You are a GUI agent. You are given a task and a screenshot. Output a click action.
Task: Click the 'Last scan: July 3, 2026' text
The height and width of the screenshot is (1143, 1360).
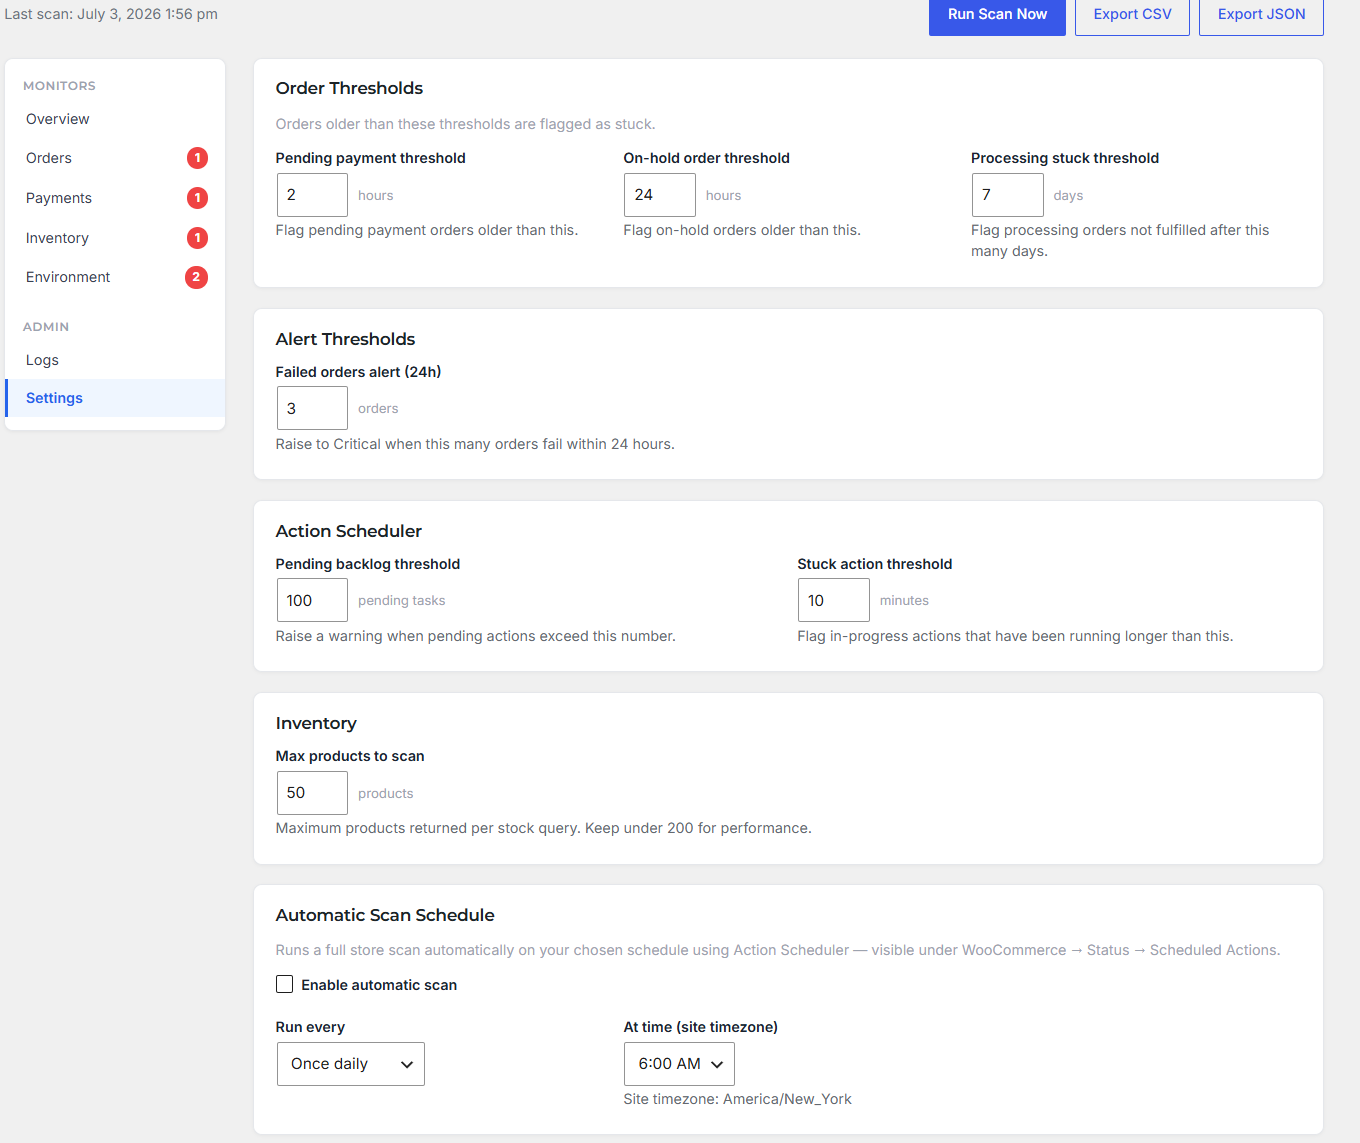[111, 14]
